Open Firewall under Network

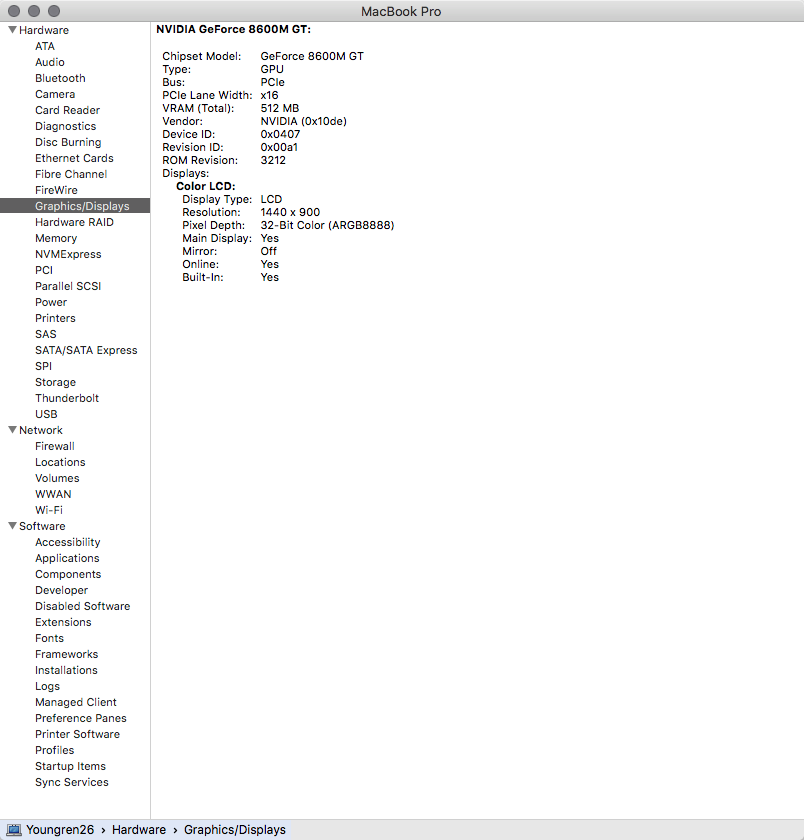coord(55,446)
